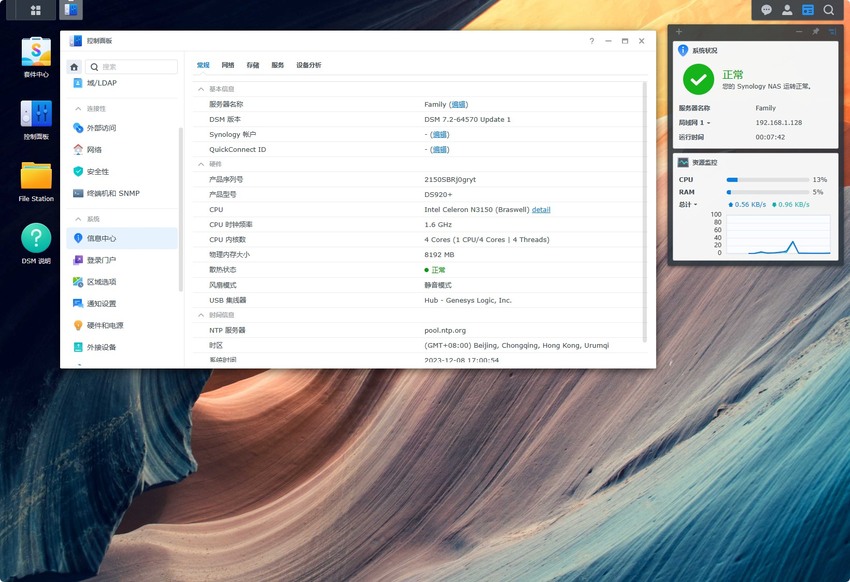Collapse the 系统 sidebar group

click(x=78, y=219)
